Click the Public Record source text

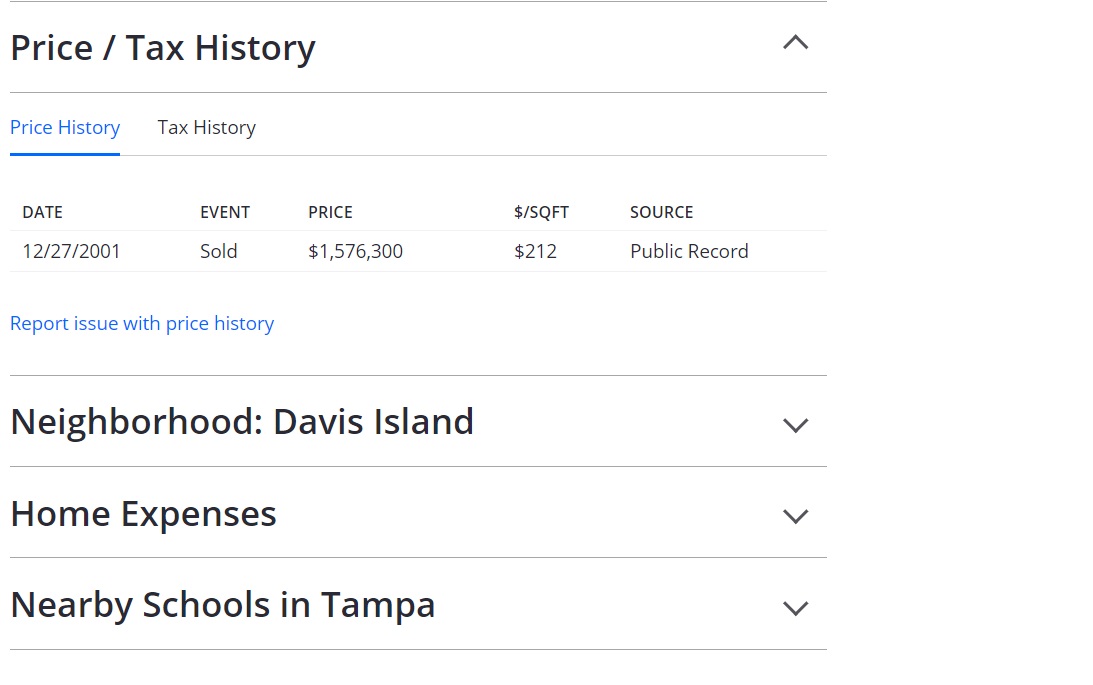[688, 251]
